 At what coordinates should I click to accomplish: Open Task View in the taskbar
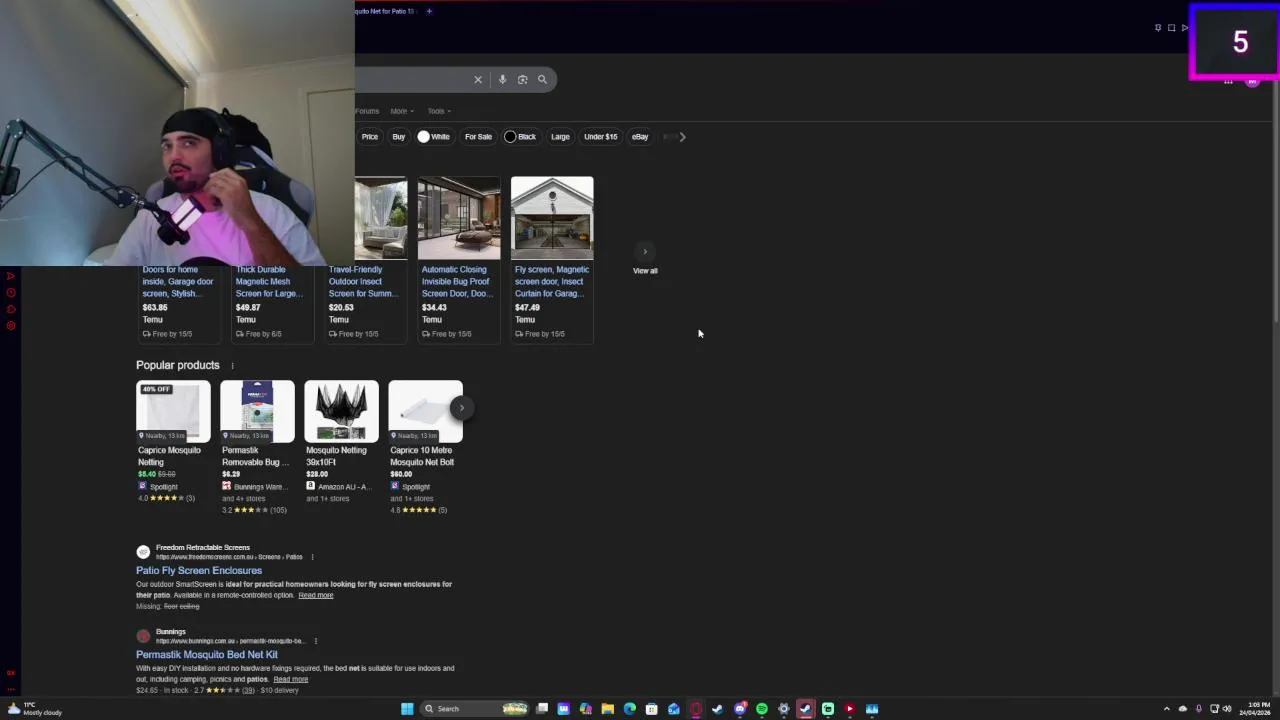(541, 709)
